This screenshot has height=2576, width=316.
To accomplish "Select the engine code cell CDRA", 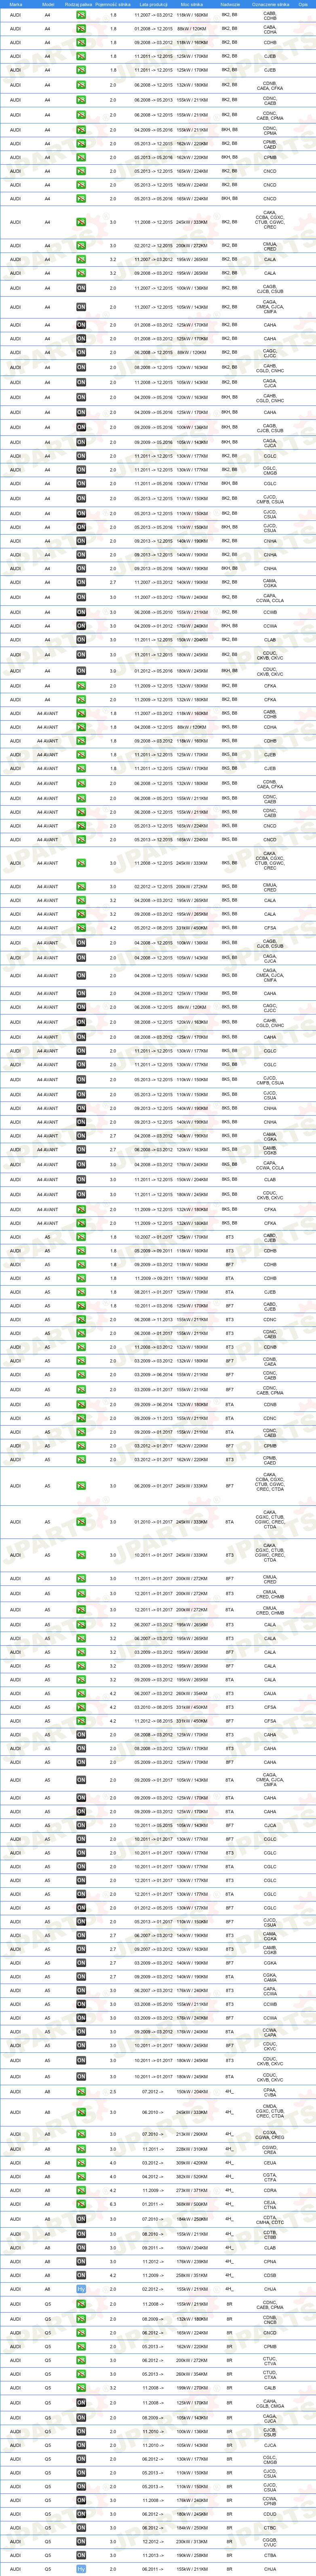I will point(270,2190).
